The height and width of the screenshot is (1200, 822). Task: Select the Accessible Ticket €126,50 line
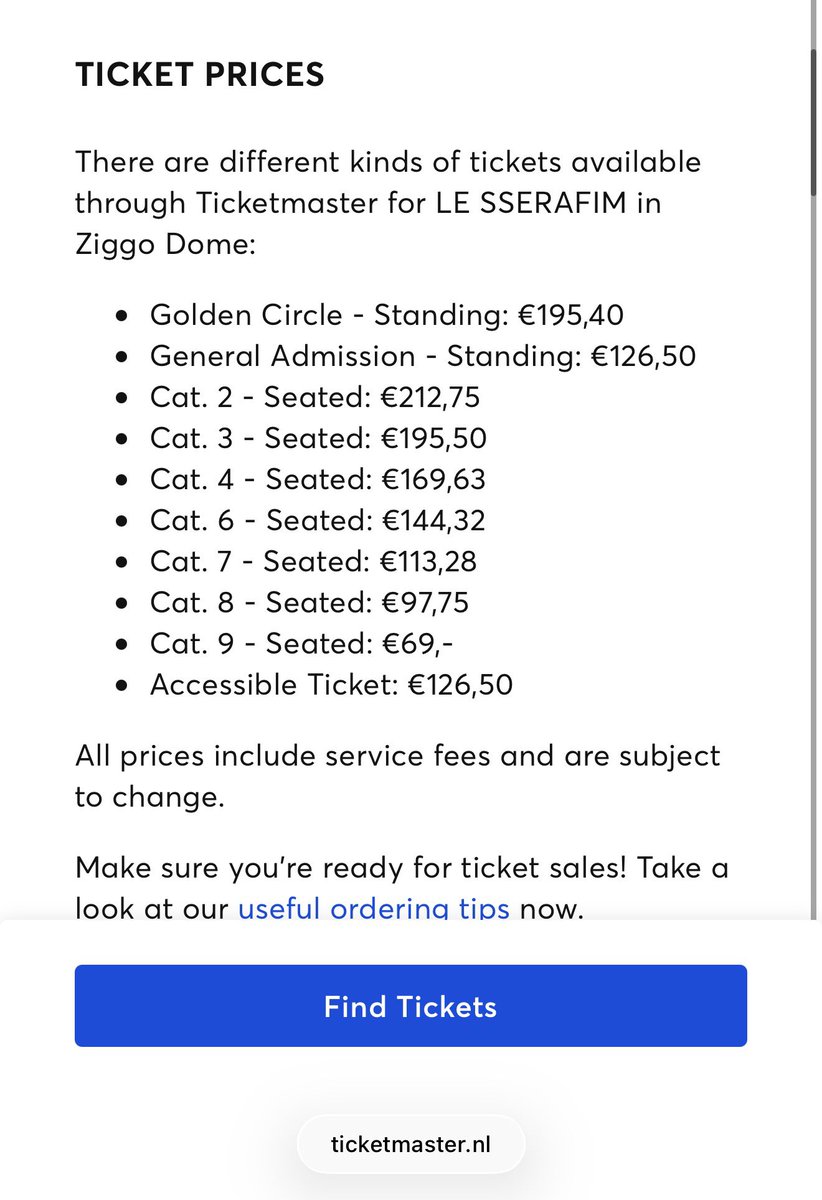[331, 684]
